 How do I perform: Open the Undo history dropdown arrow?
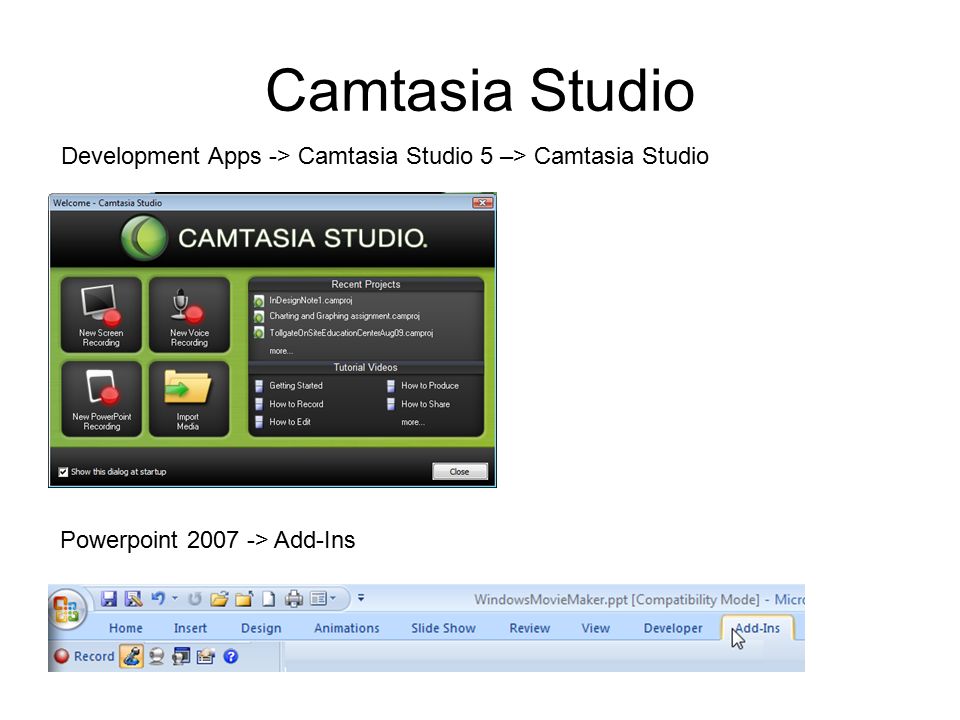(x=174, y=598)
